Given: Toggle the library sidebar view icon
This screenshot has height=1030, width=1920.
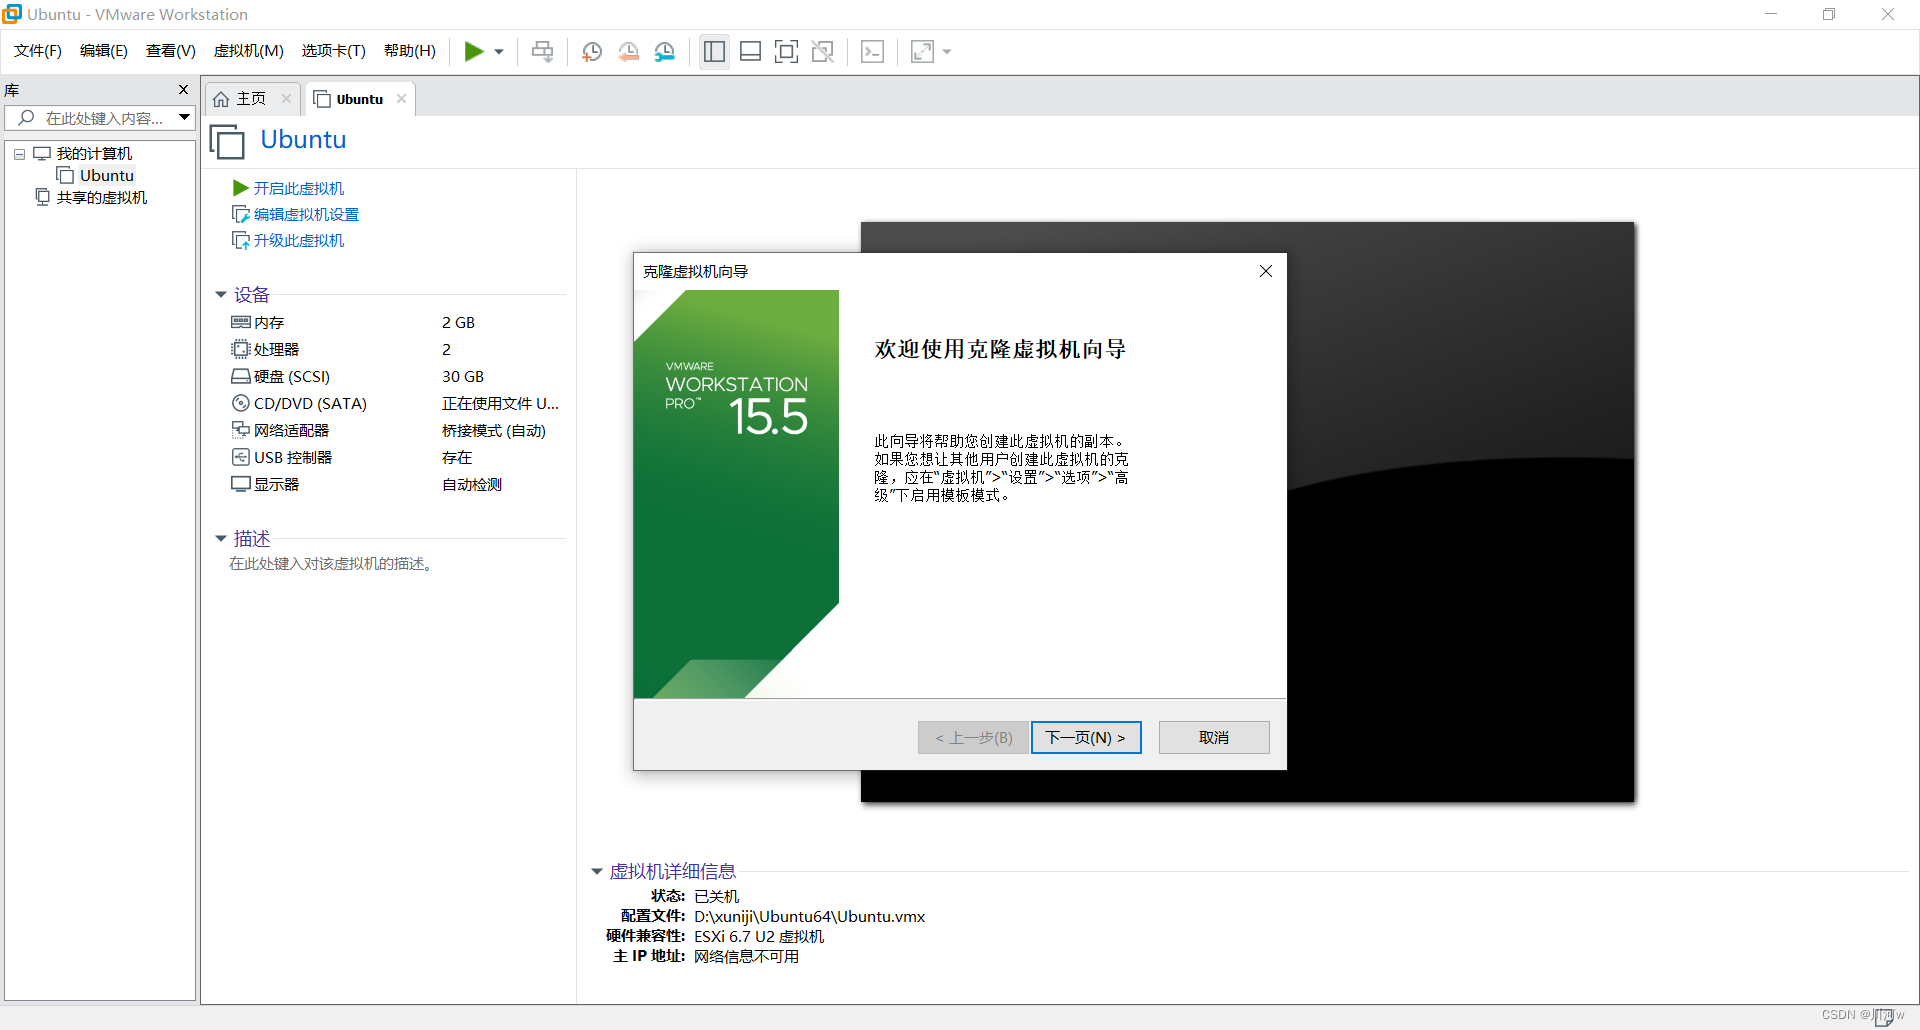Looking at the screenshot, I should 714,51.
